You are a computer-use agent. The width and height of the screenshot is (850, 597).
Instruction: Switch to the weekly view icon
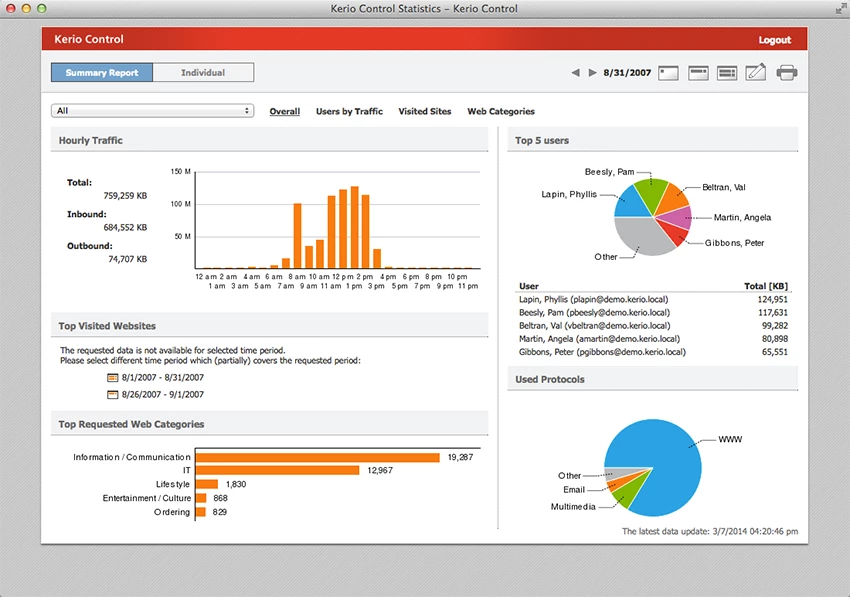tap(698, 72)
